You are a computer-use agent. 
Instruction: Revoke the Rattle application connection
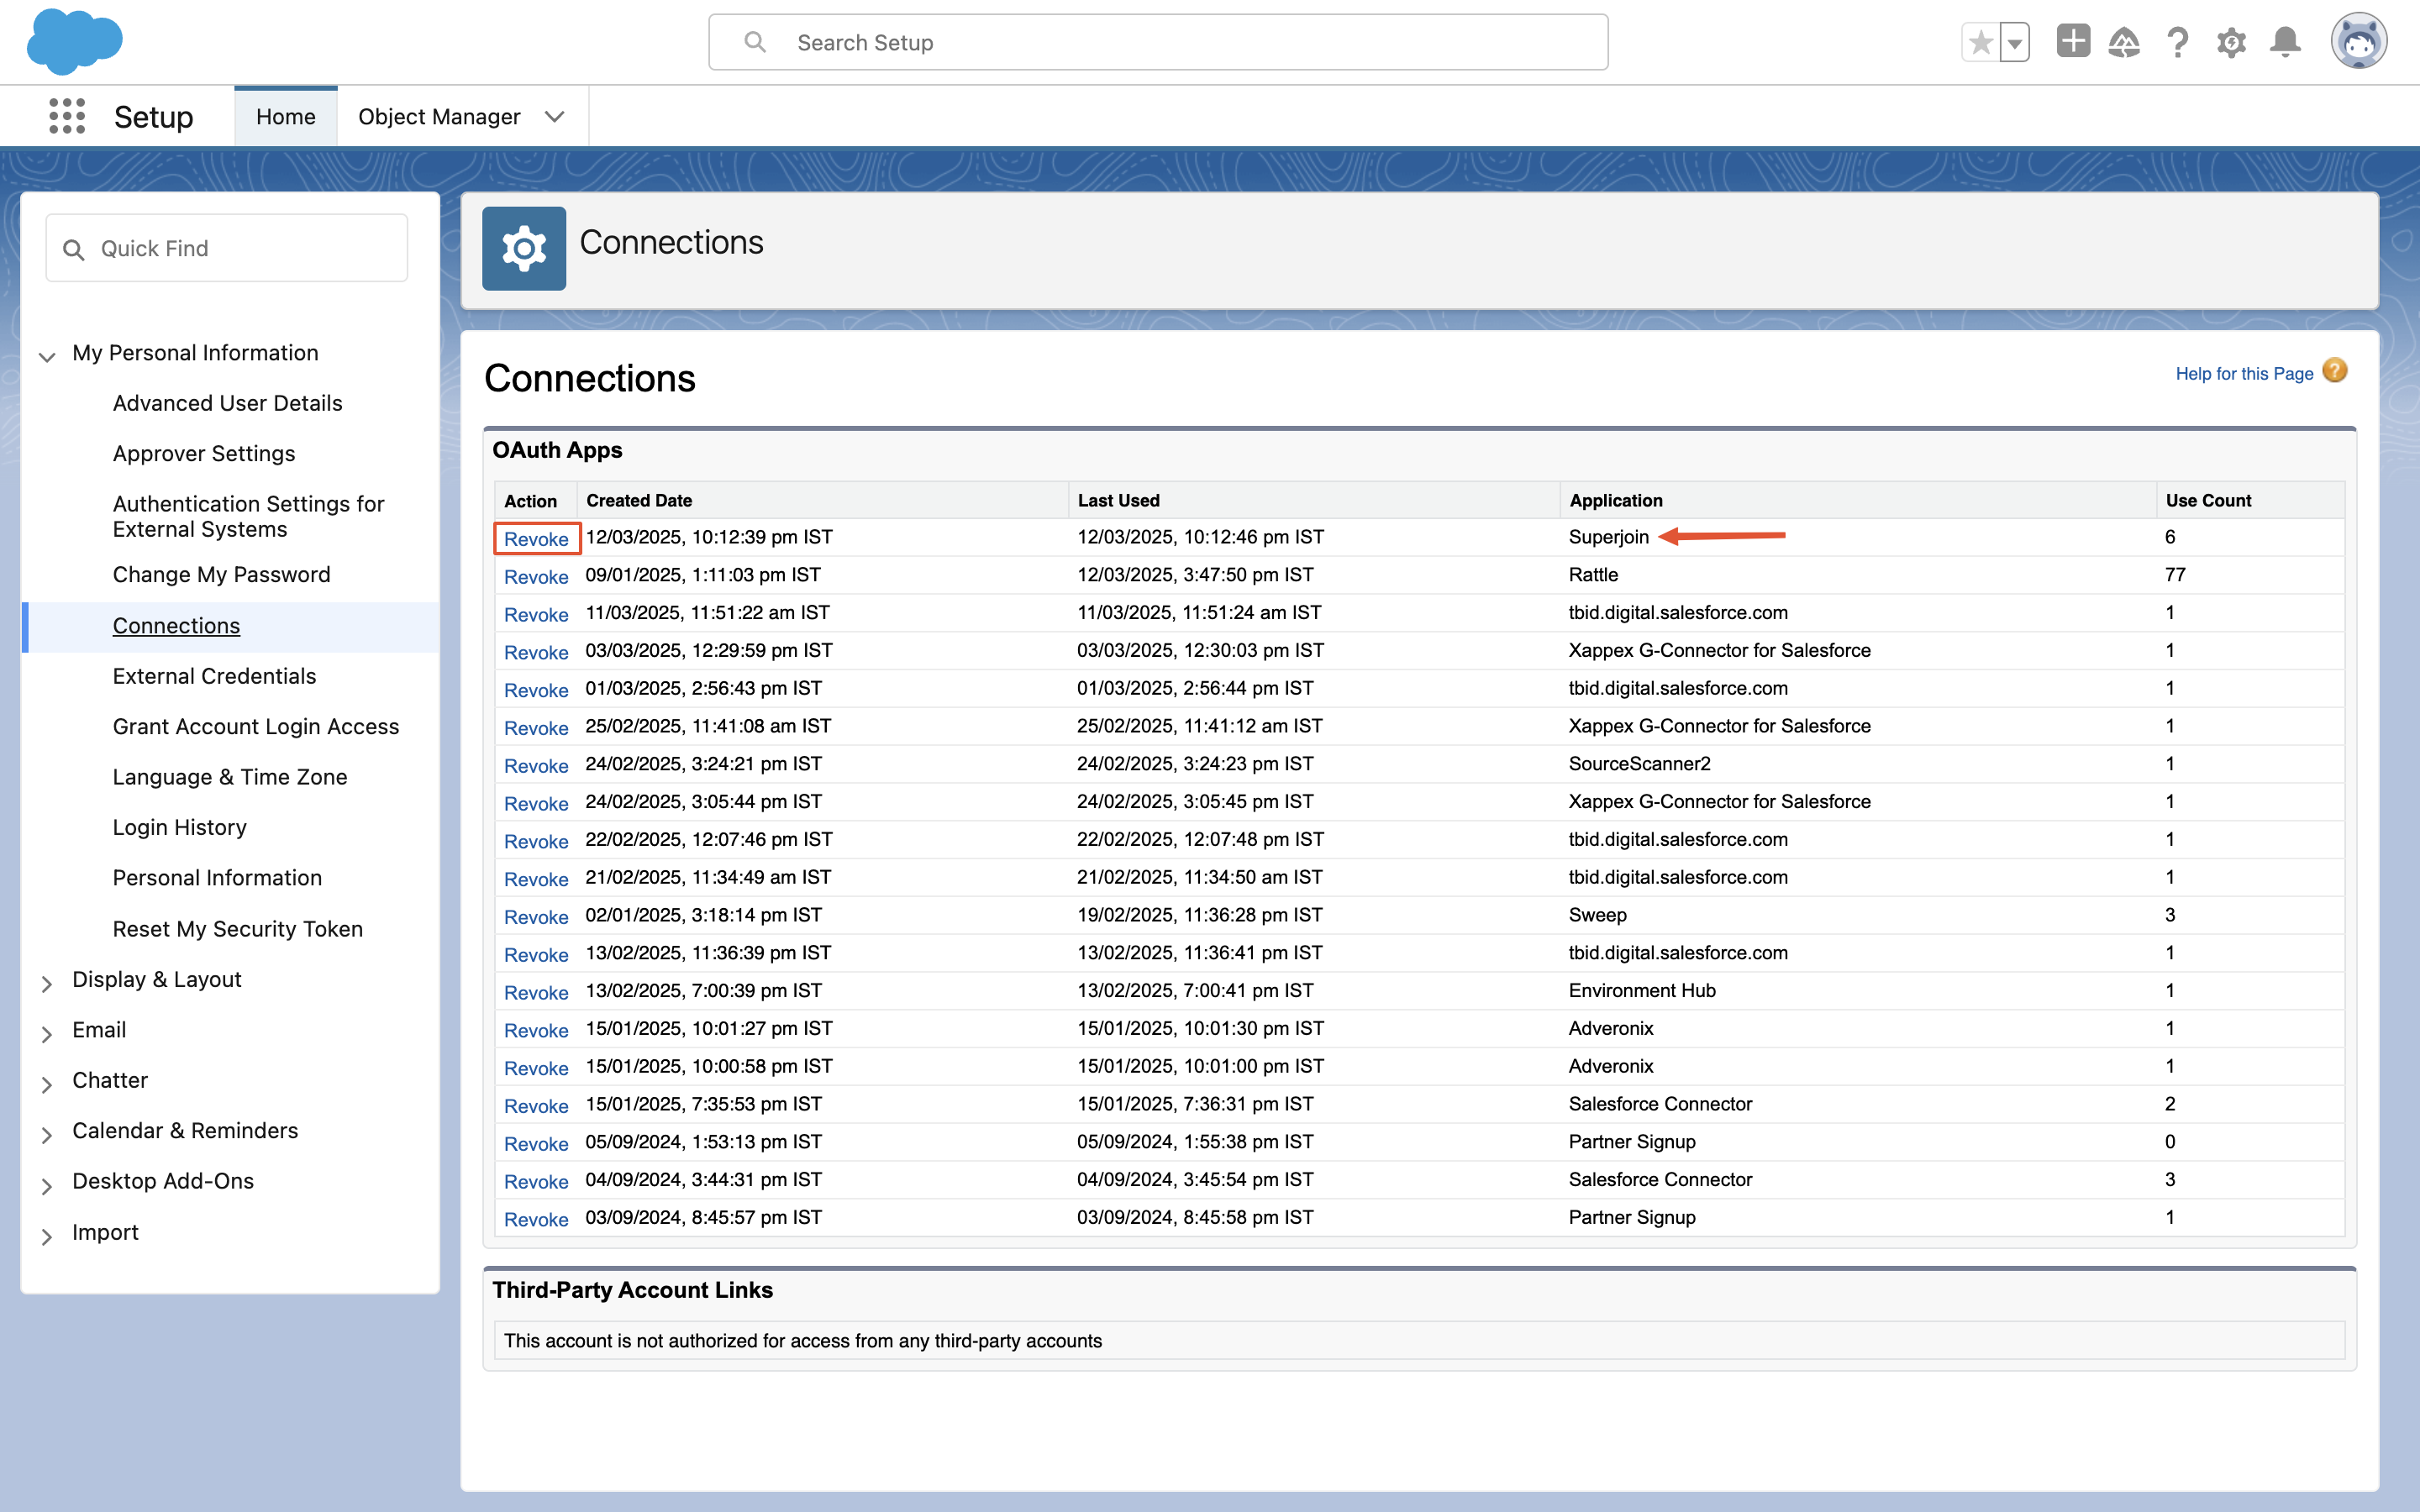pos(536,577)
